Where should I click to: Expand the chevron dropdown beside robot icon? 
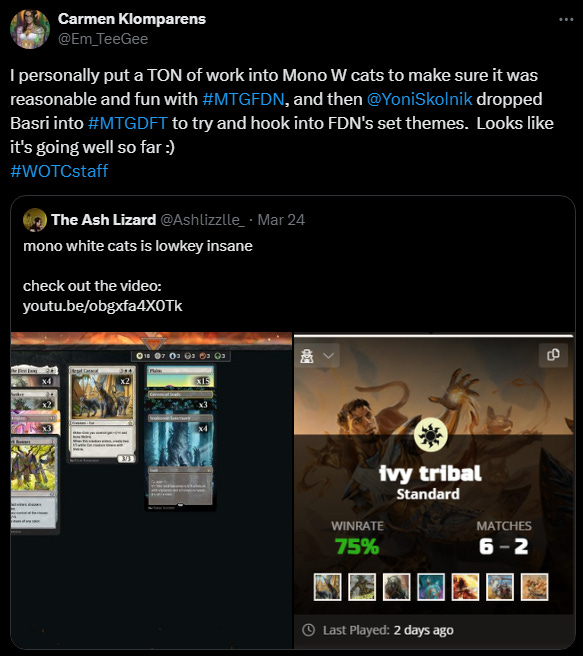pos(329,356)
